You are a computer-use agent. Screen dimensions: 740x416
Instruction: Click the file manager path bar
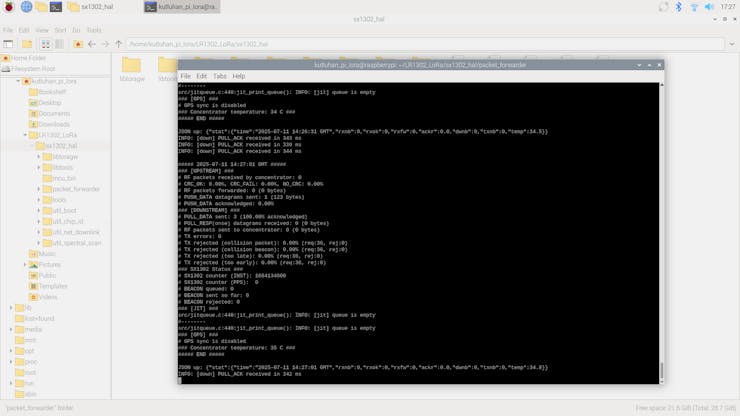[425, 44]
